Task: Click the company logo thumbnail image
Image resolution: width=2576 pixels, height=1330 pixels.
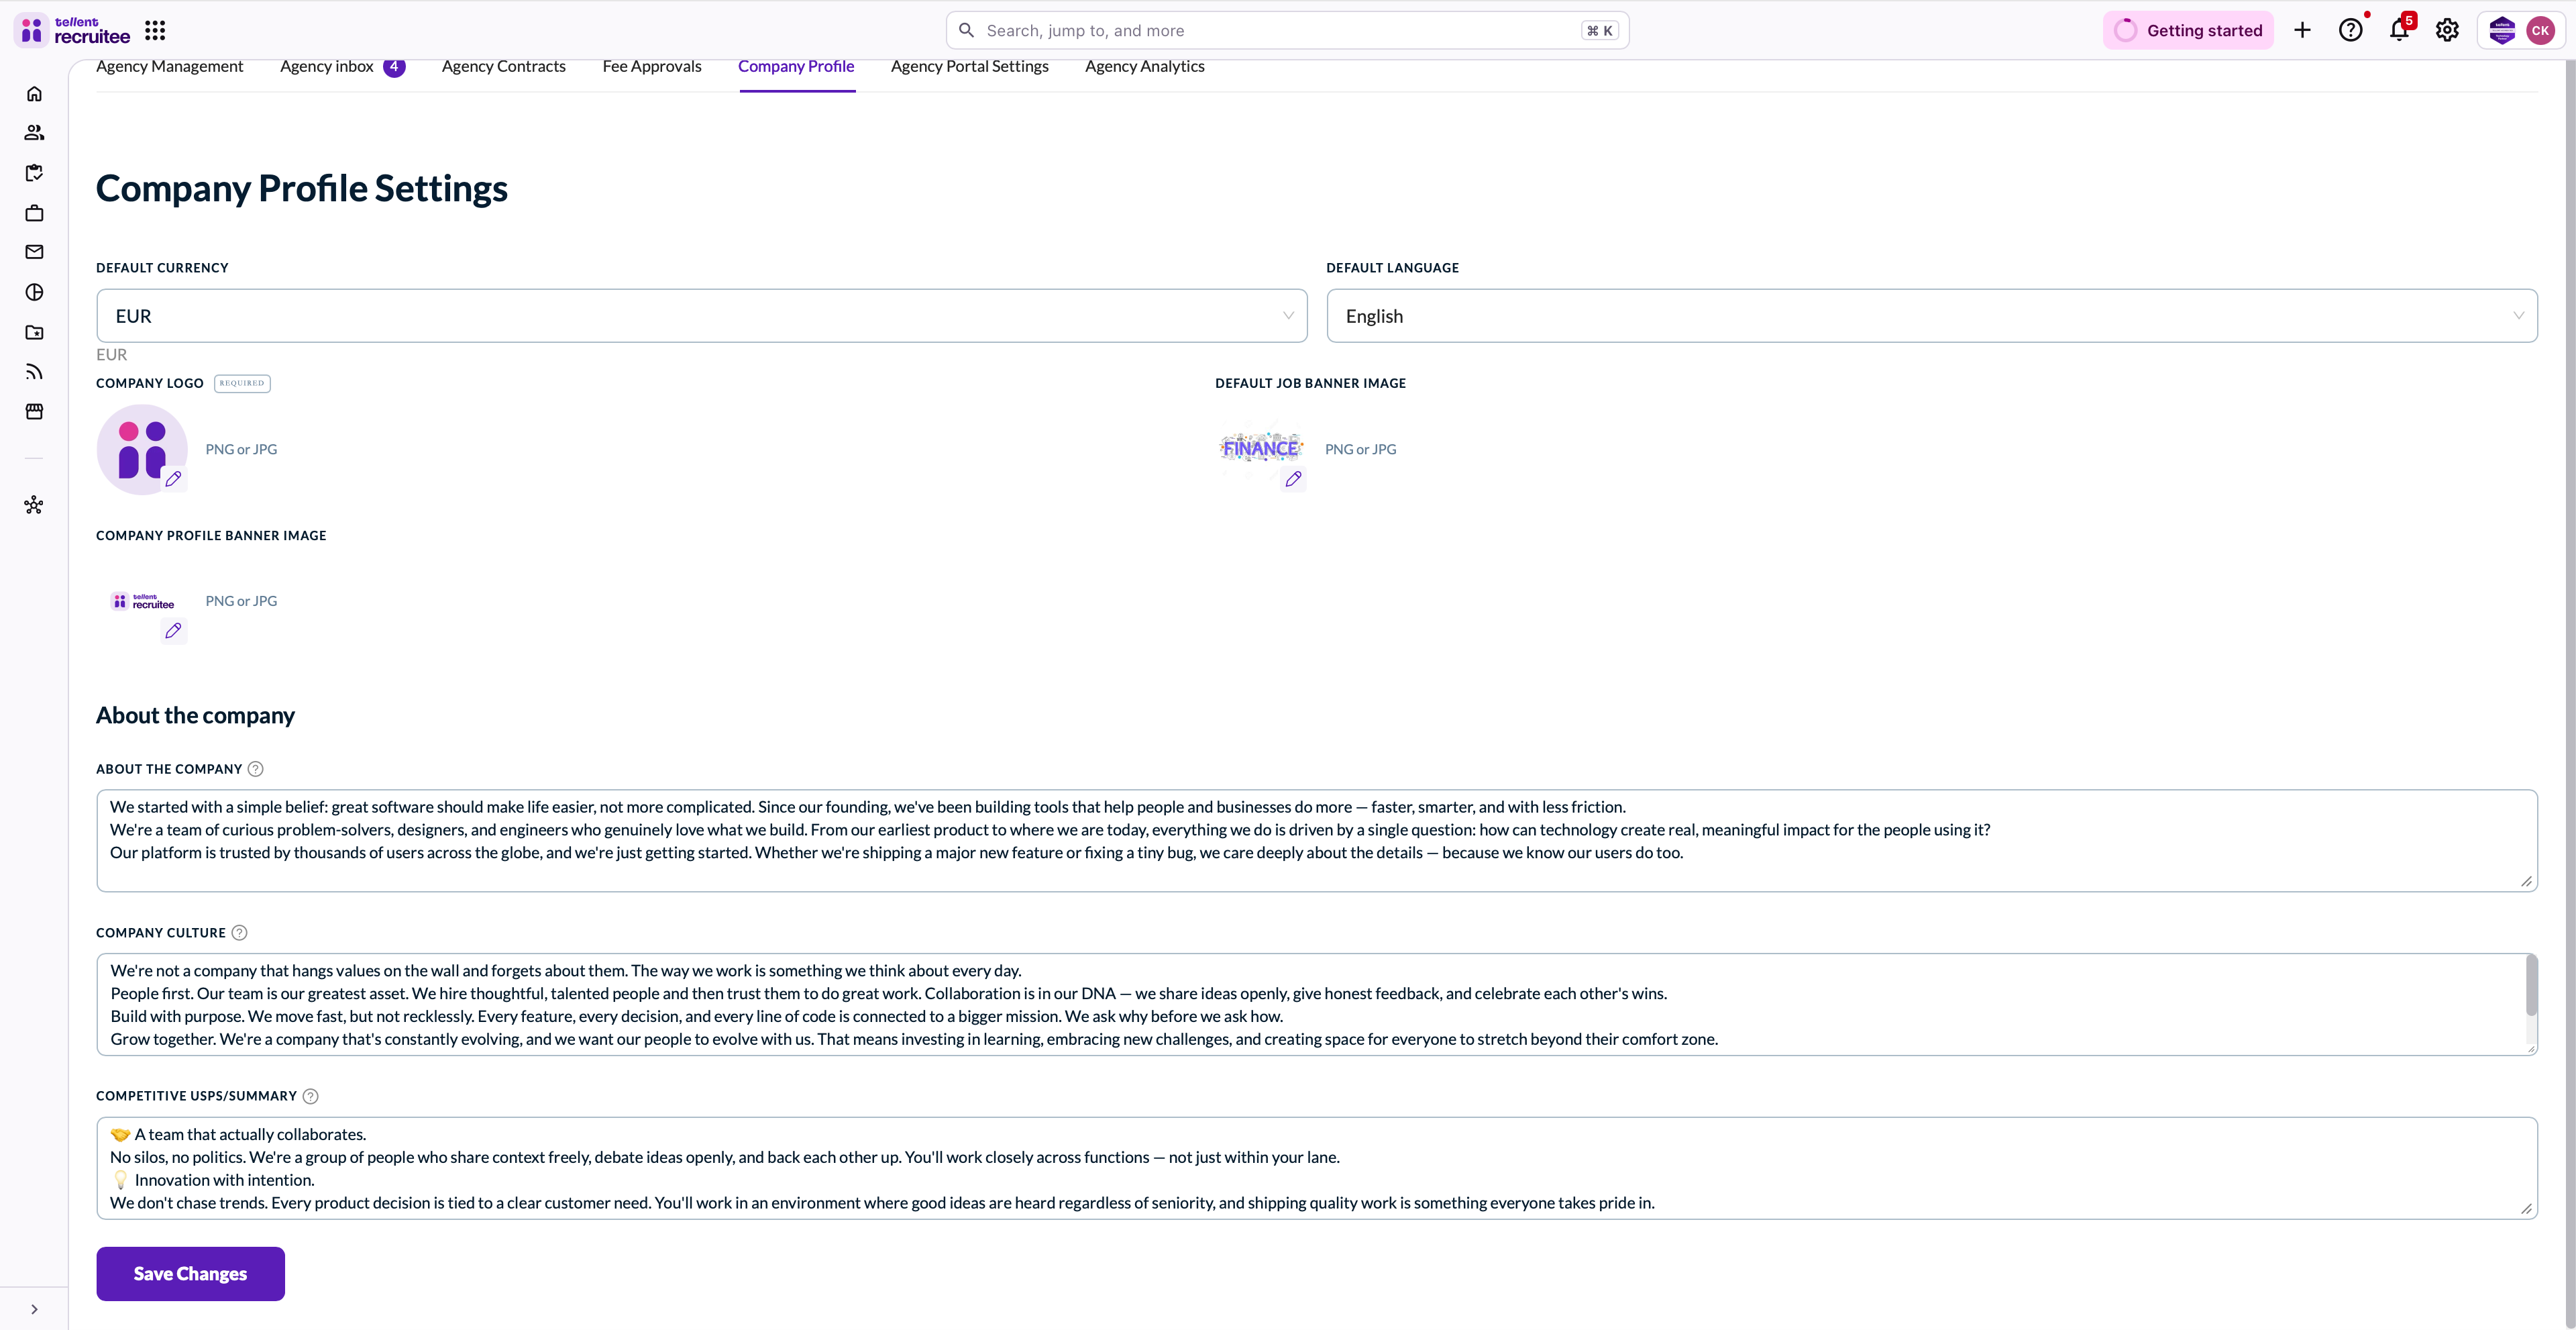Action: coord(142,449)
